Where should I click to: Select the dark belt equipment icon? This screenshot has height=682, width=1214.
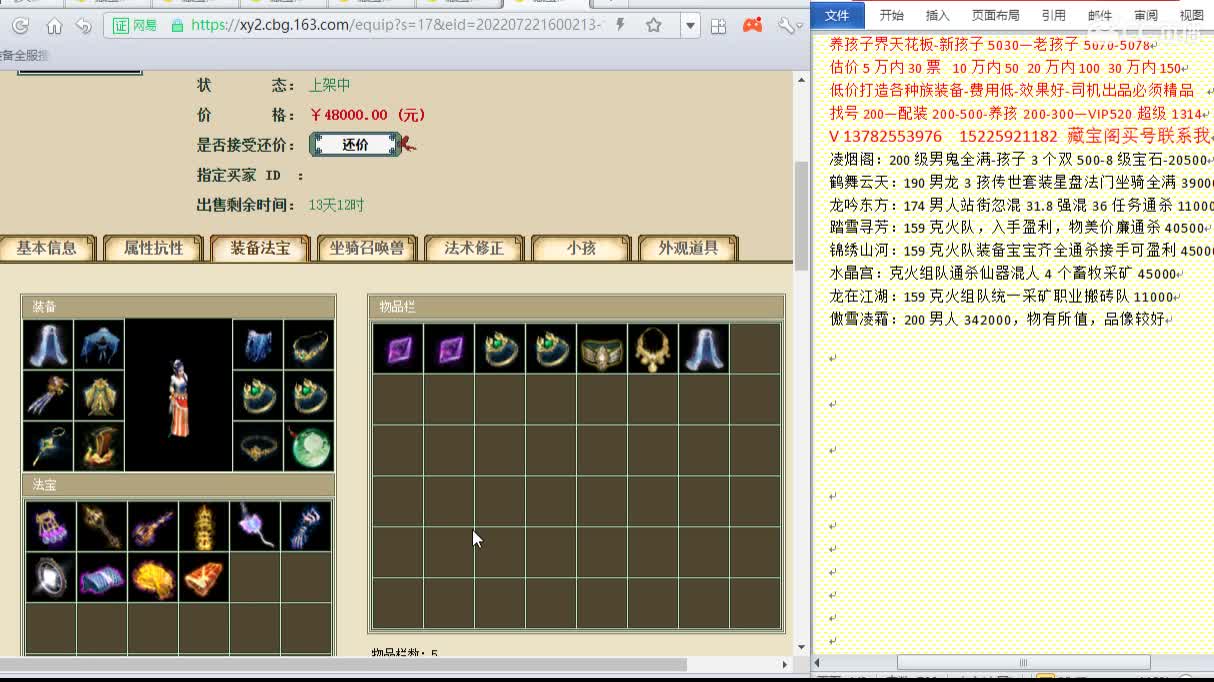pos(258,447)
